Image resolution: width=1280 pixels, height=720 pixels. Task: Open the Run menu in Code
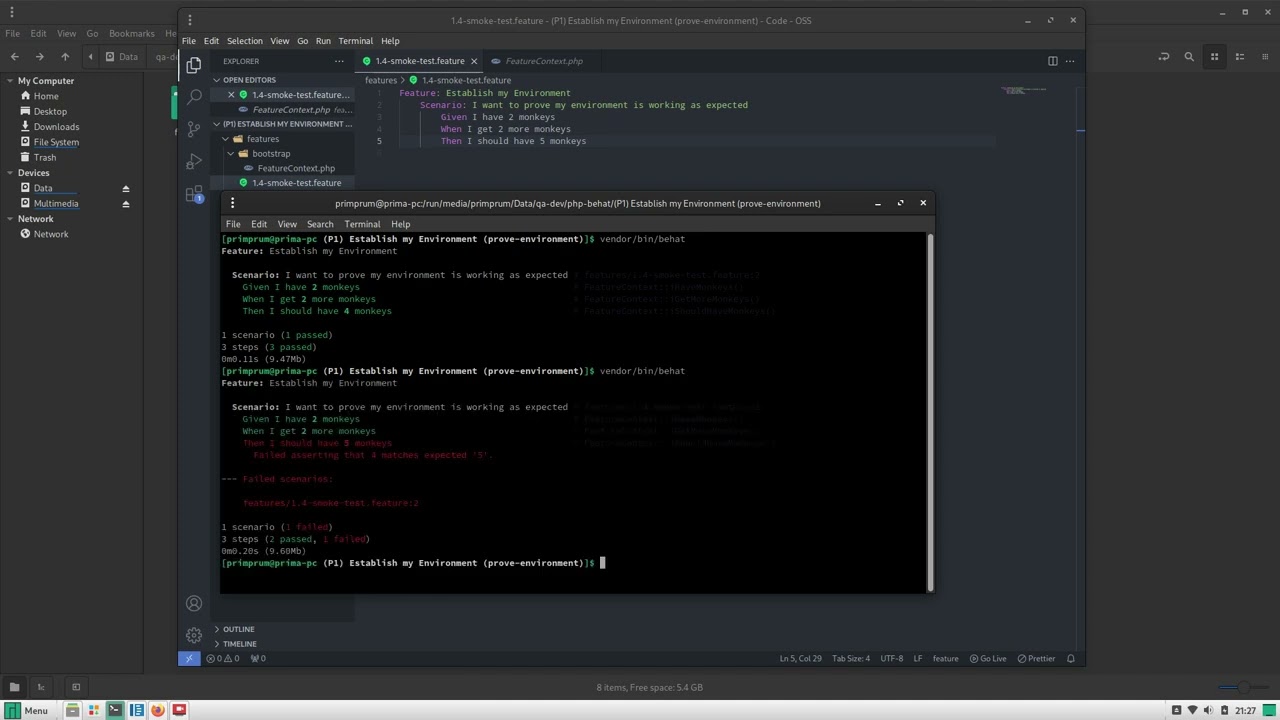[x=323, y=41]
